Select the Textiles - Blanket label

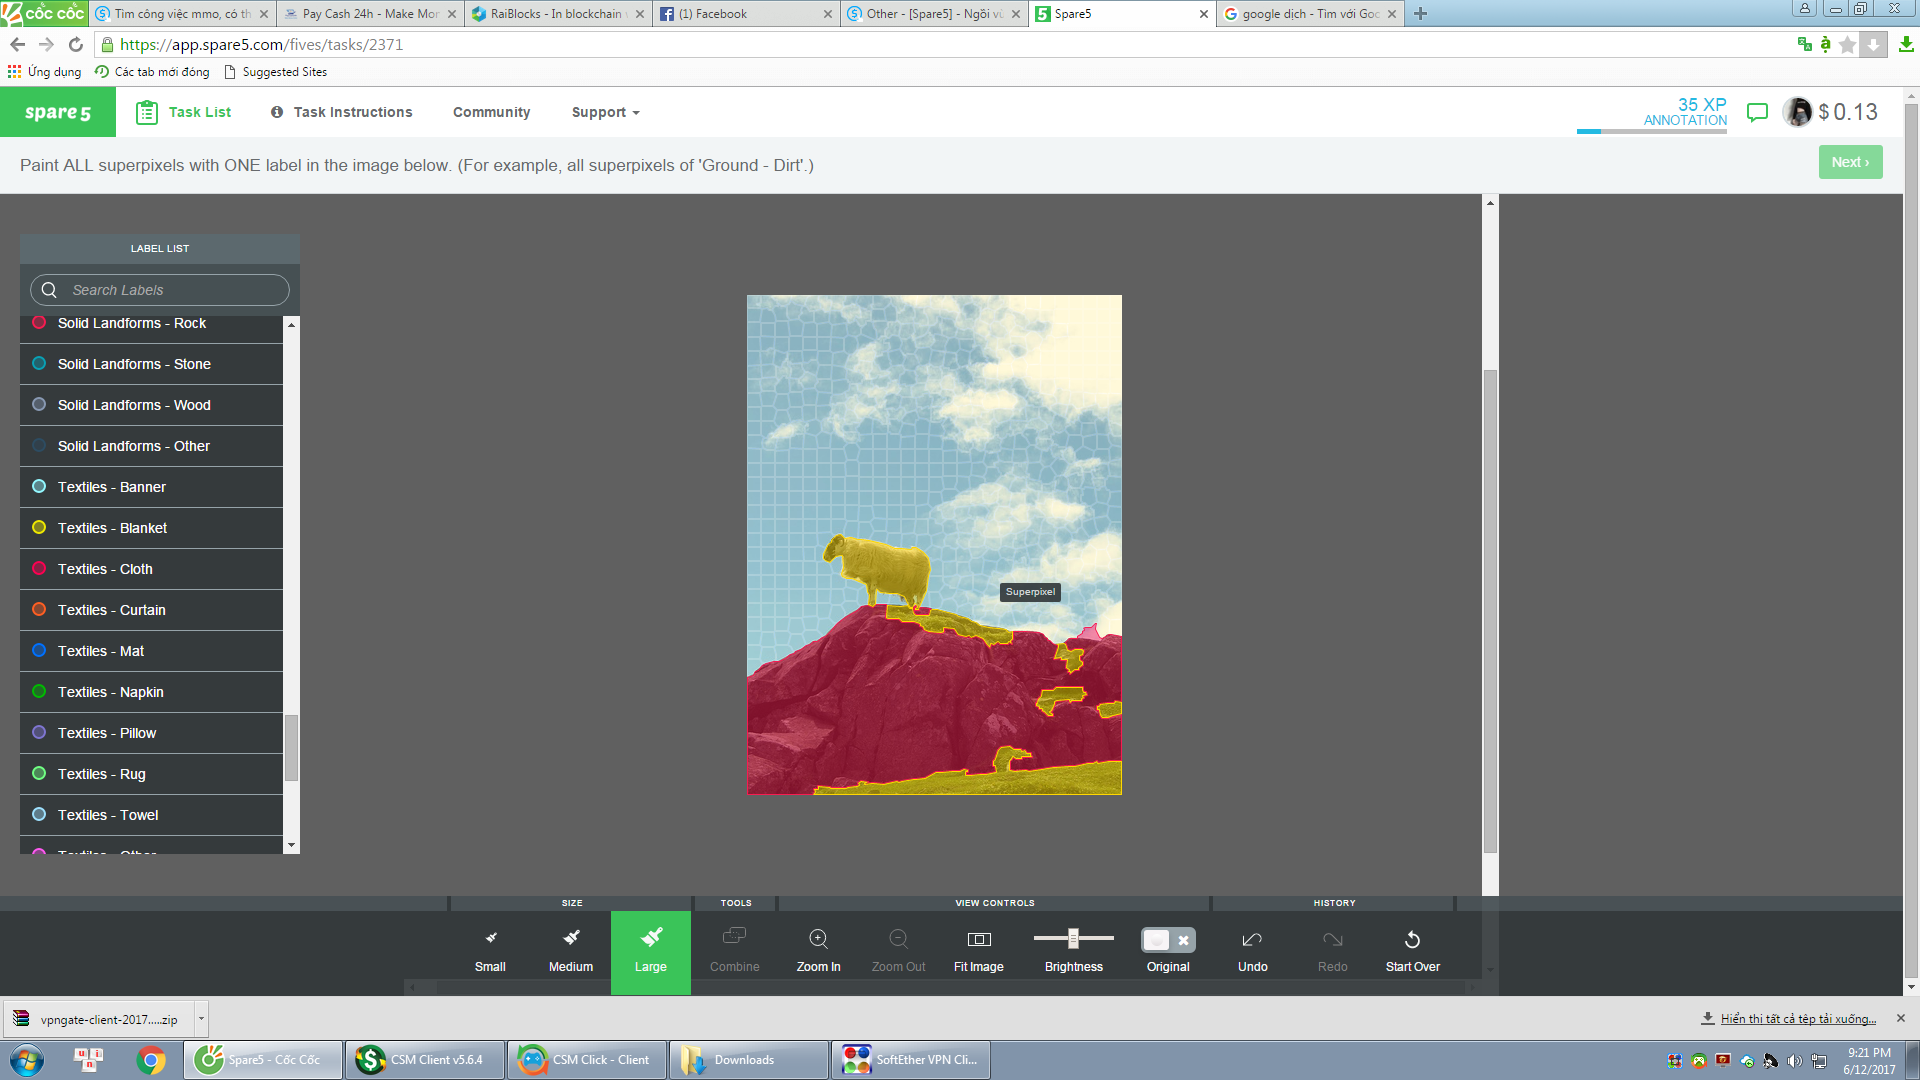pyautogui.click(x=112, y=528)
